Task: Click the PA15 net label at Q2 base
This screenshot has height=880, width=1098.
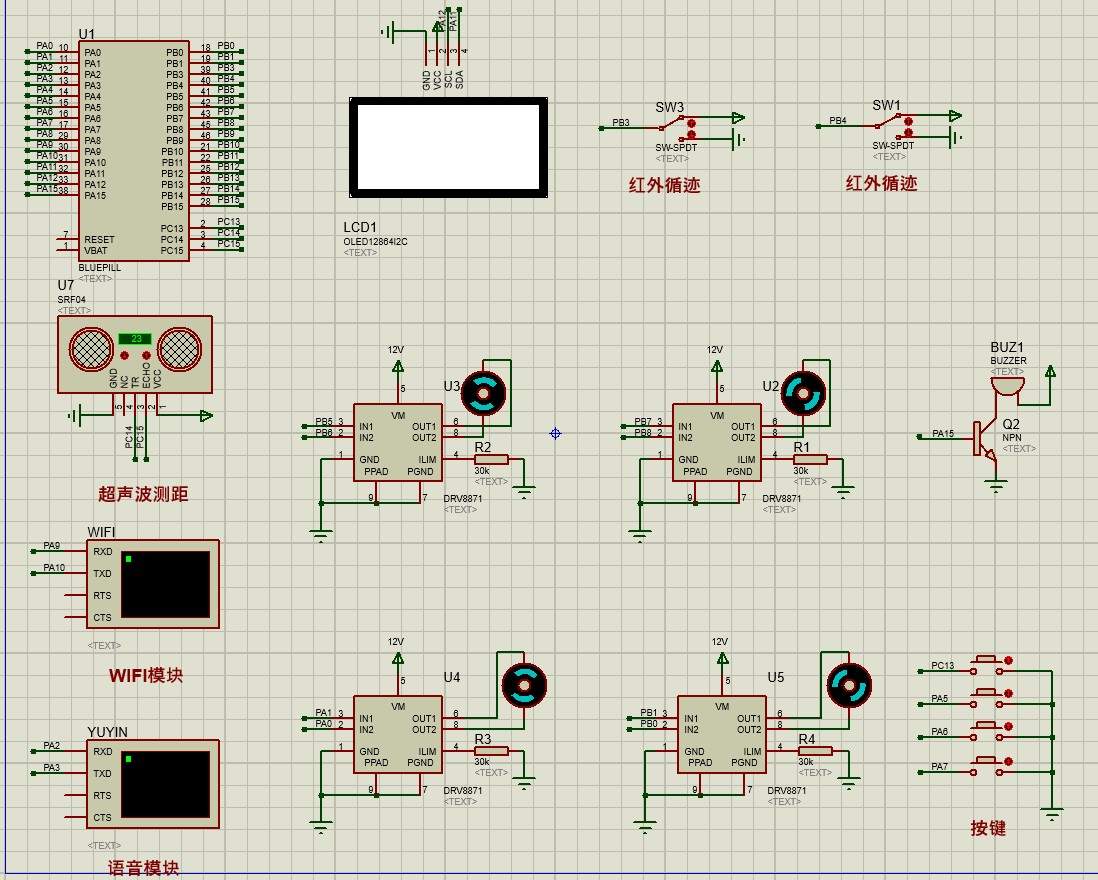Action: pyautogui.click(x=943, y=433)
